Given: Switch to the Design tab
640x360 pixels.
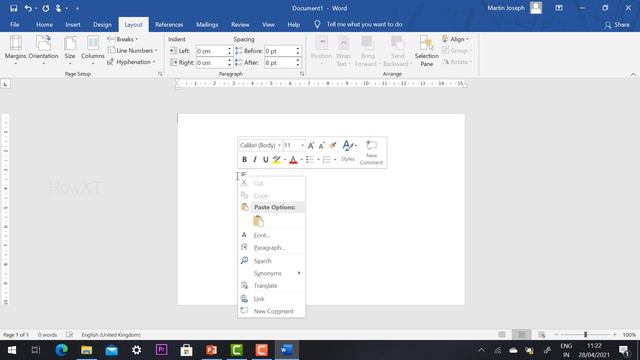Looking at the screenshot, I should (x=102, y=24).
